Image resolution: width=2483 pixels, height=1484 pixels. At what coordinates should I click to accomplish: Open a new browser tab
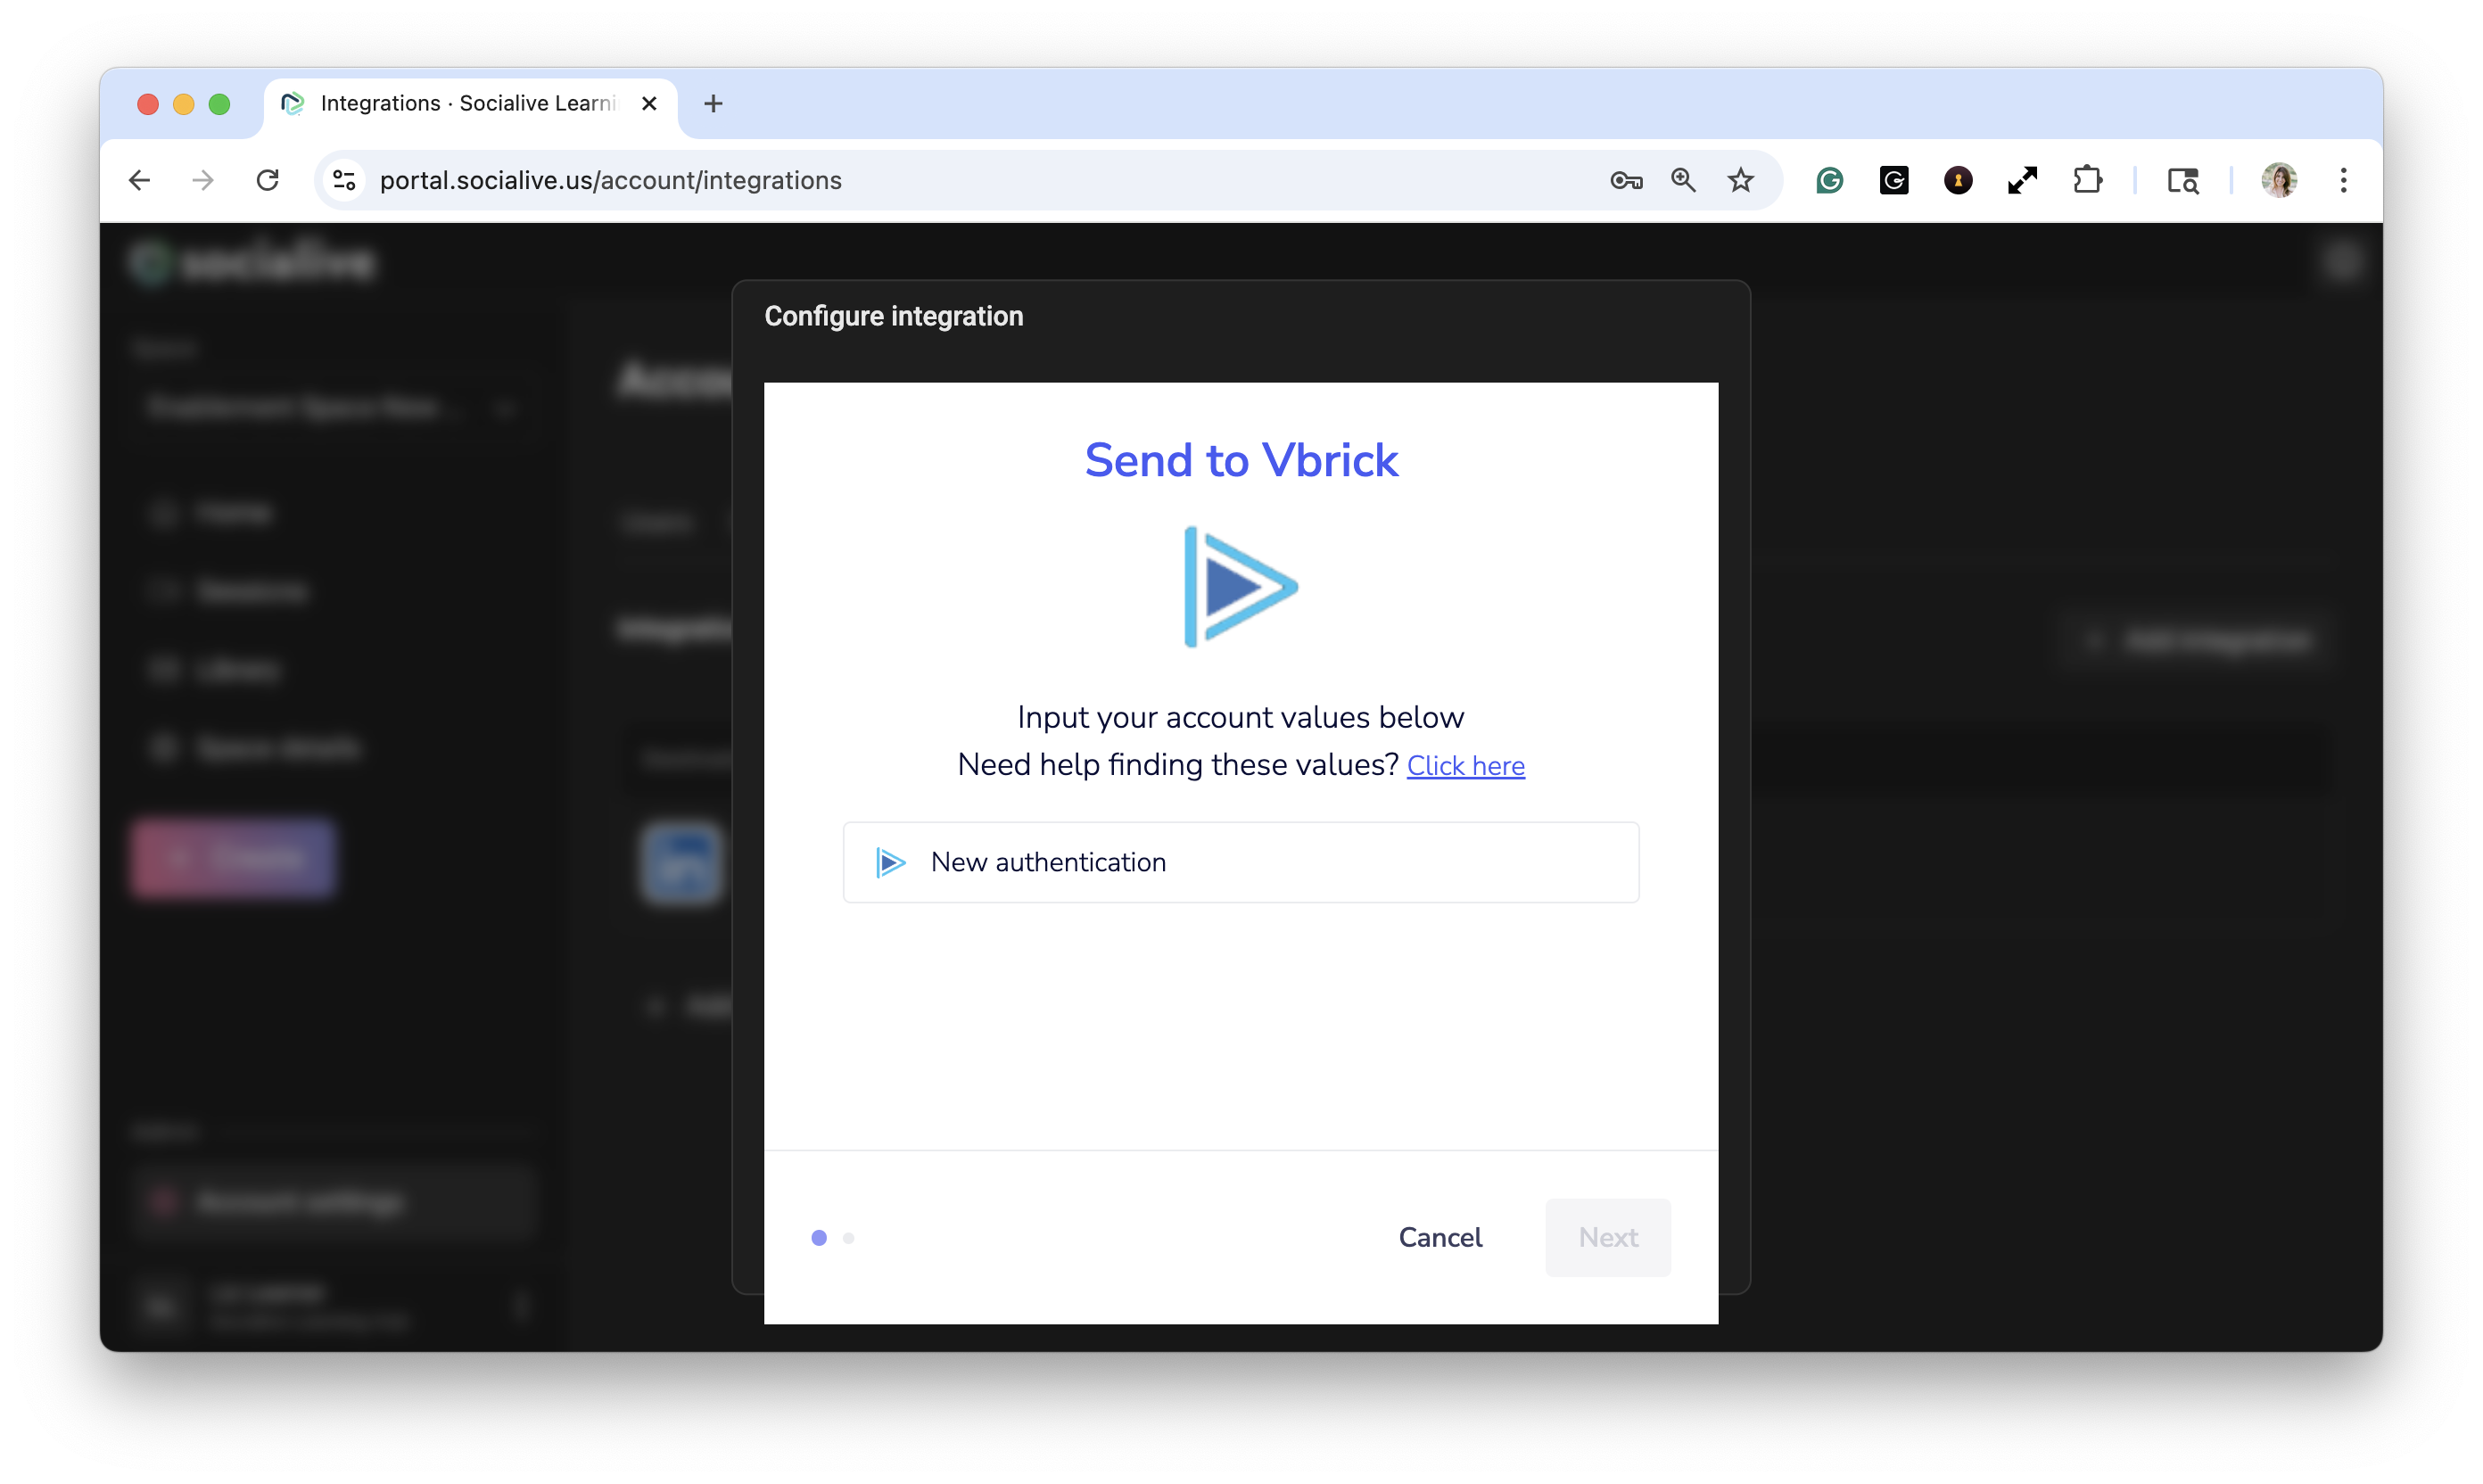pyautogui.click(x=713, y=104)
